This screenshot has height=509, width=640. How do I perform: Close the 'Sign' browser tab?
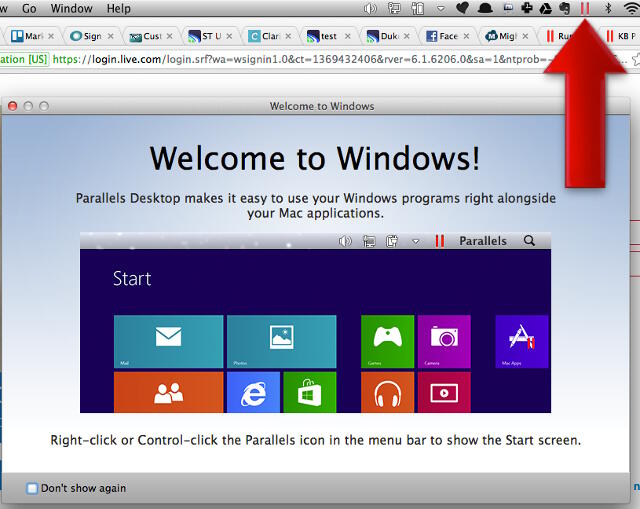click(111, 36)
